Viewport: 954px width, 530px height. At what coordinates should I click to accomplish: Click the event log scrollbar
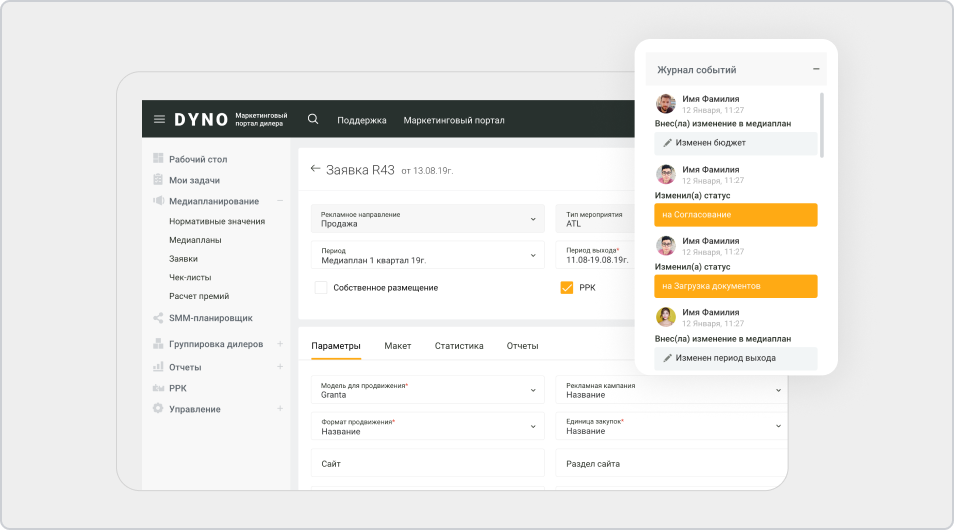[x=821, y=125]
